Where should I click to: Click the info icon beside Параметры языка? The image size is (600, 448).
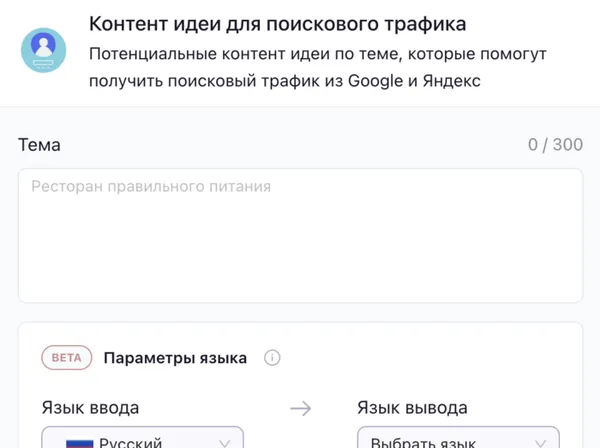pos(272,358)
